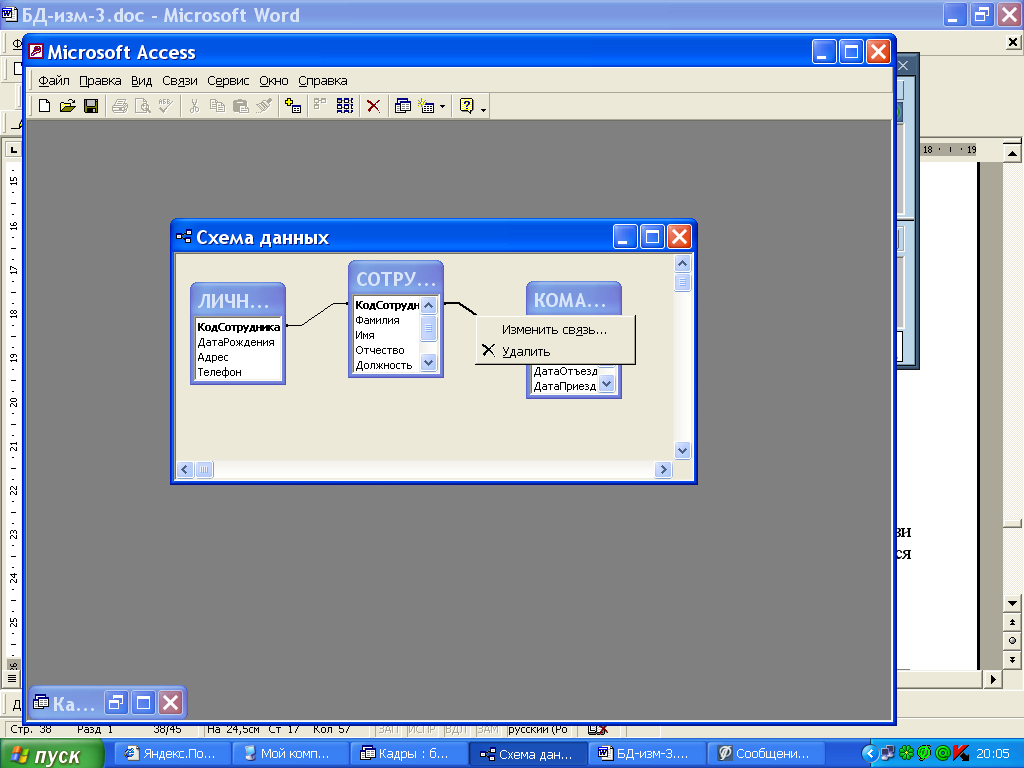
Task: Select Фамилия field in СОТРУ table
Action: pos(387,320)
